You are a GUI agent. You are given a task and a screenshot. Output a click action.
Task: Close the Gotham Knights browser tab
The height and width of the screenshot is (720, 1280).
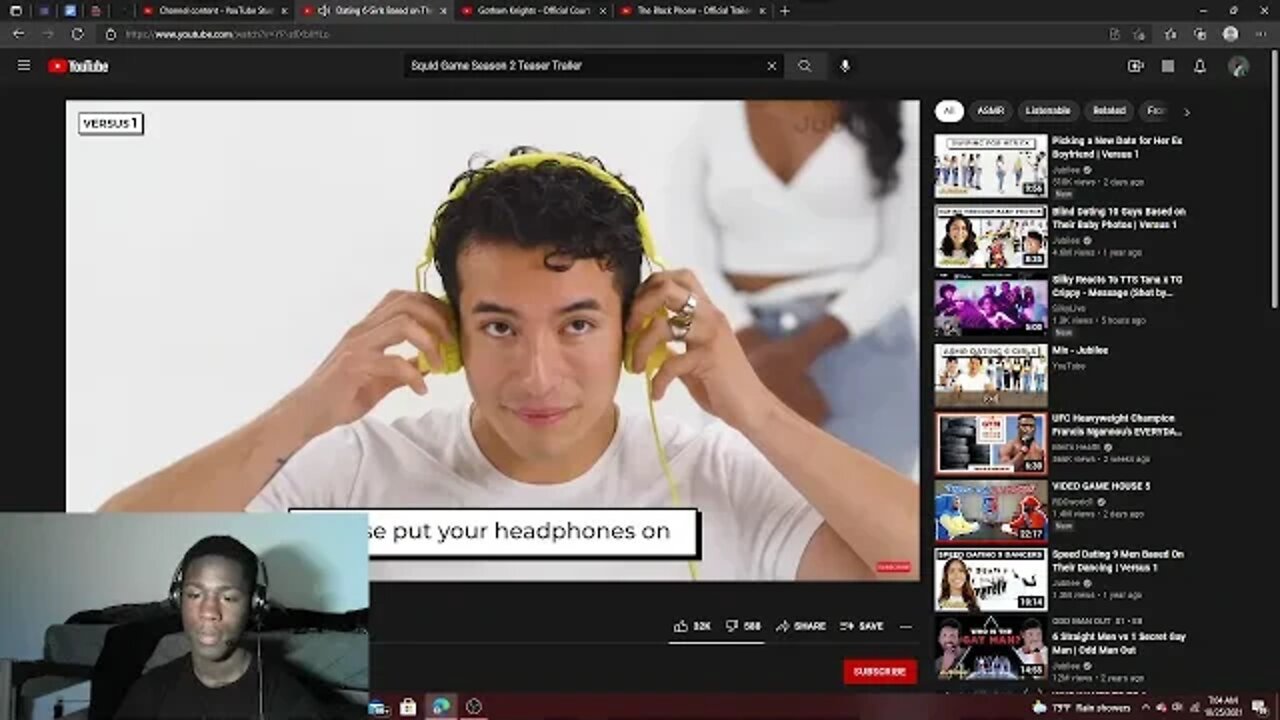(x=603, y=11)
